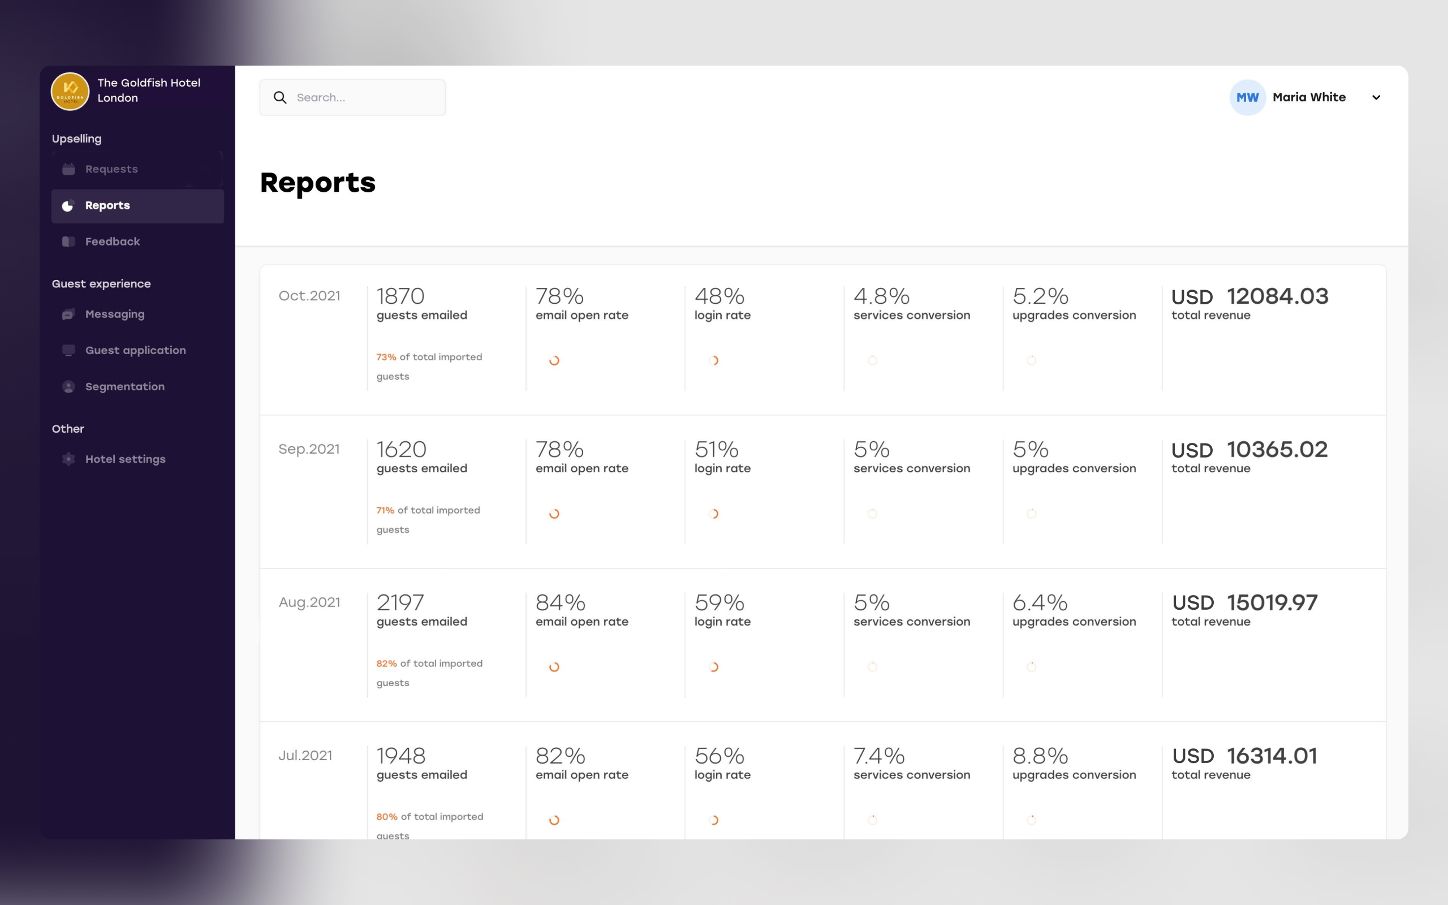Screen dimensions: 1448x905
Task: Click the 6.4% upgrades conversion value
Action: point(1040,603)
